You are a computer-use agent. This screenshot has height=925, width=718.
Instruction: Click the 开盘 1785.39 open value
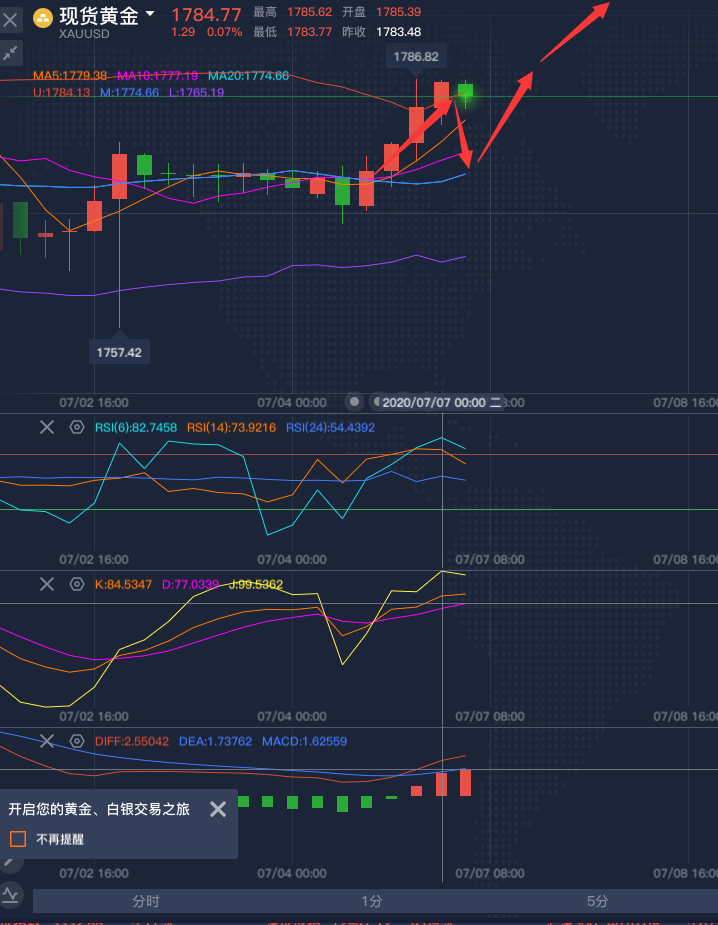coord(398,12)
